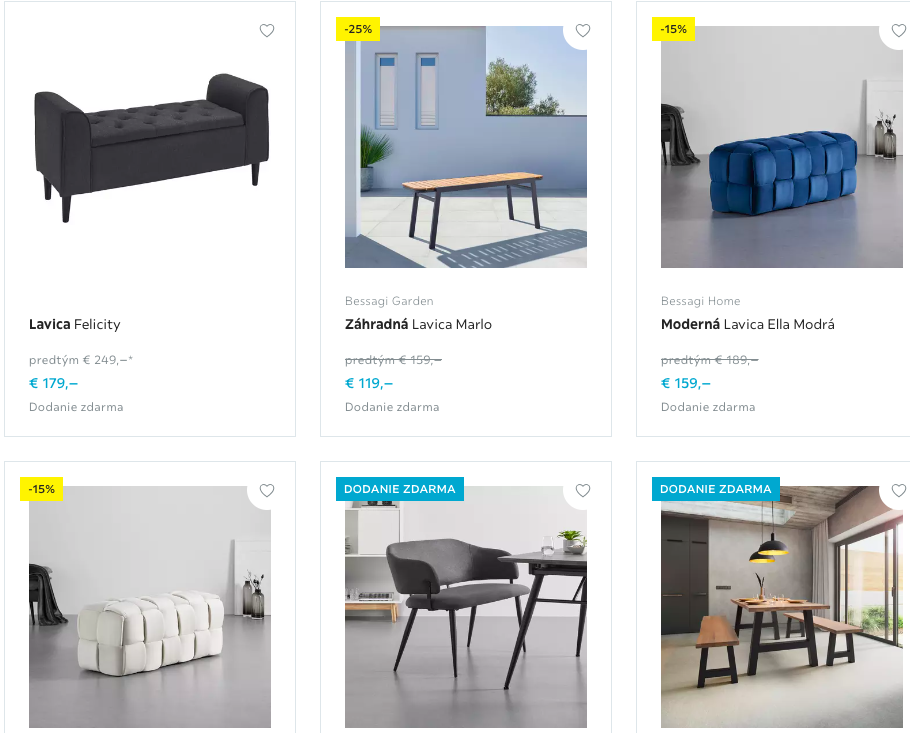Open Záhradná Lavica Marlo product link

tap(418, 324)
